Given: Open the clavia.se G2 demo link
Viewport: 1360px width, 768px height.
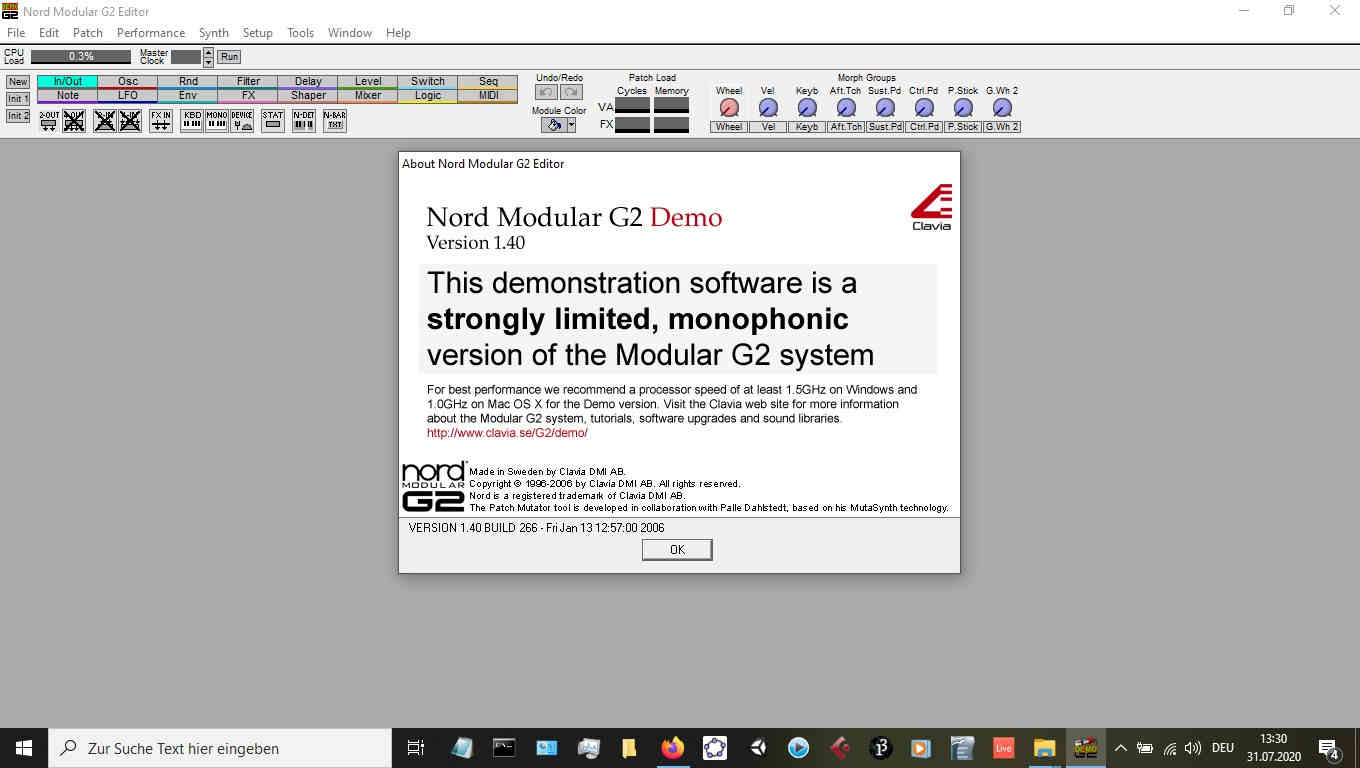Looking at the screenshot, I should 507,433.
